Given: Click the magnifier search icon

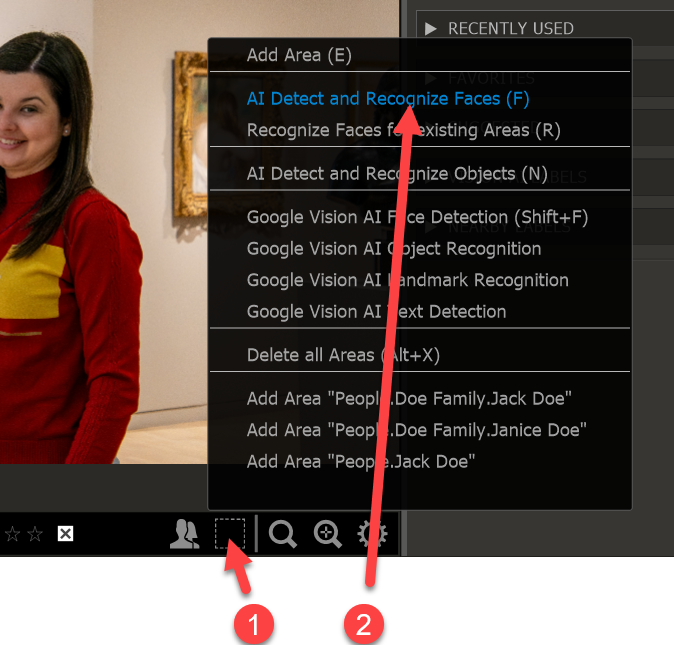Looking at the screenshot, I should tap(282, 534).
